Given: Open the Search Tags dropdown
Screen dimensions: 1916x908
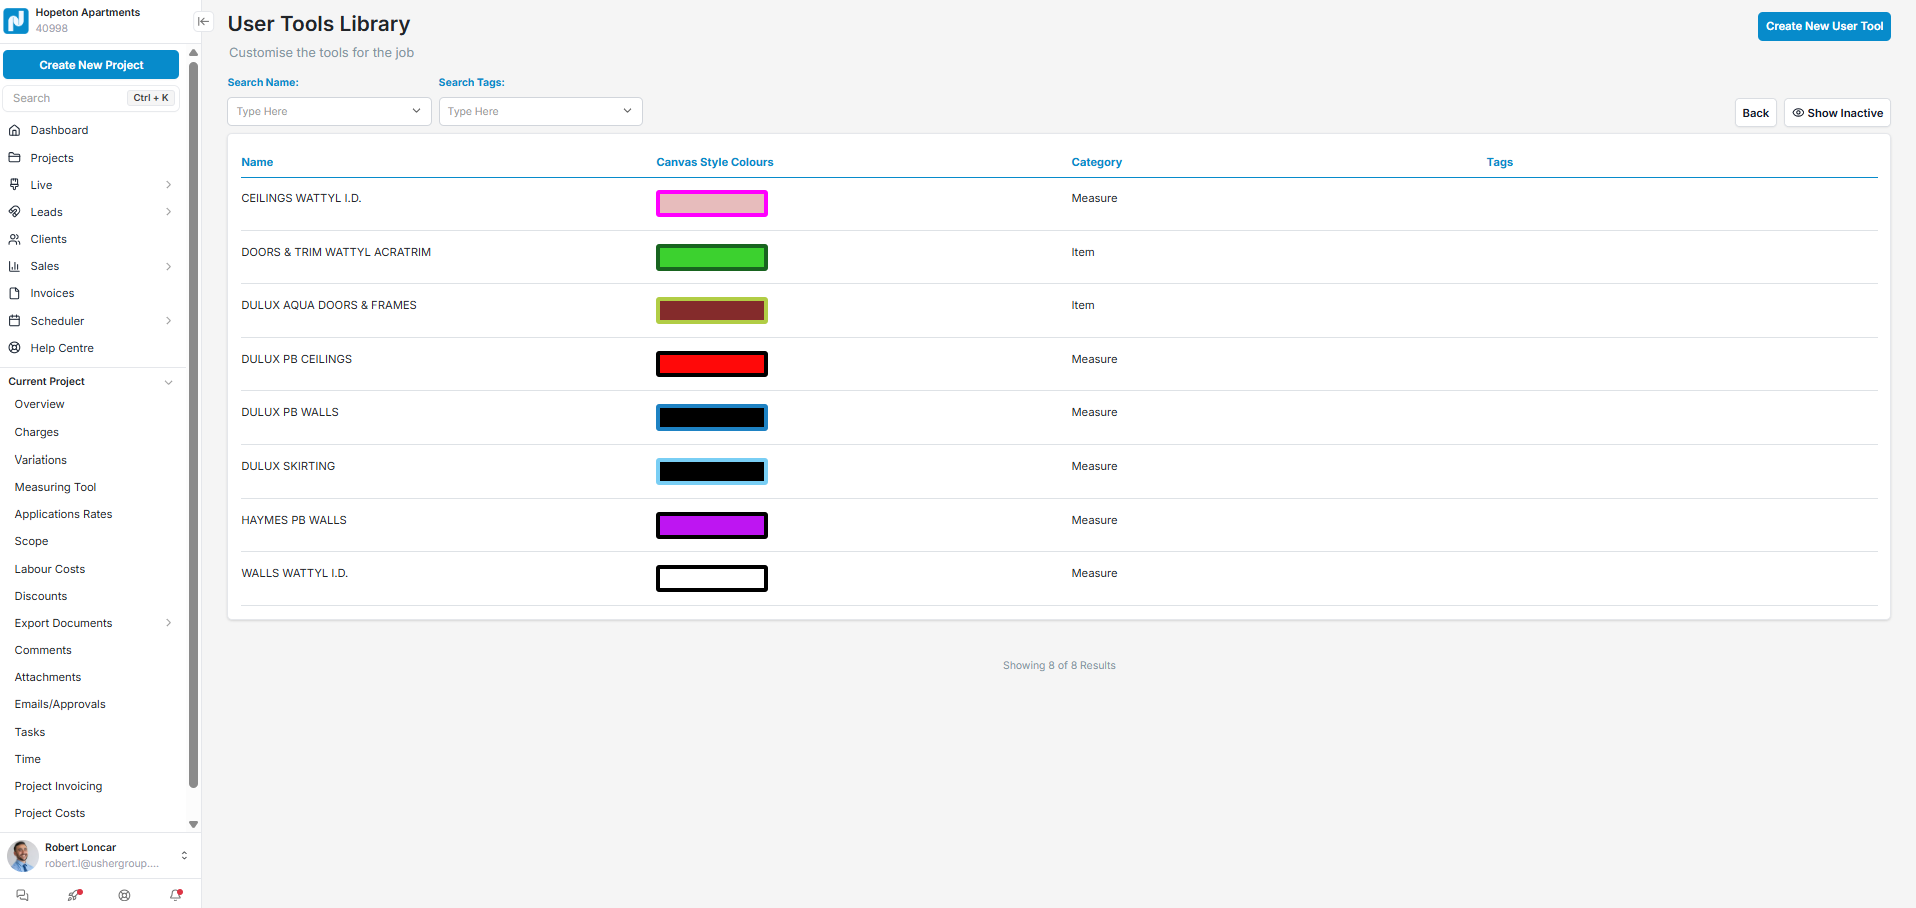Looking at the screenshot, I should point(540,111).
